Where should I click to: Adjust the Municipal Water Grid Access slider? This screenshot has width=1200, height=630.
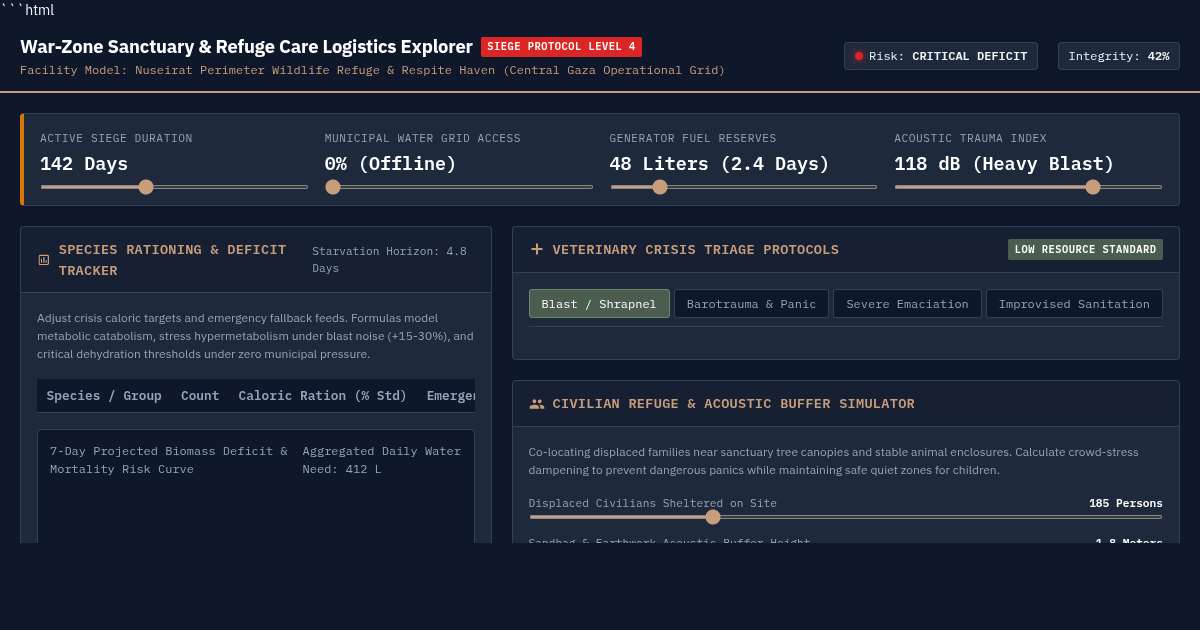(x=459, y=187)
